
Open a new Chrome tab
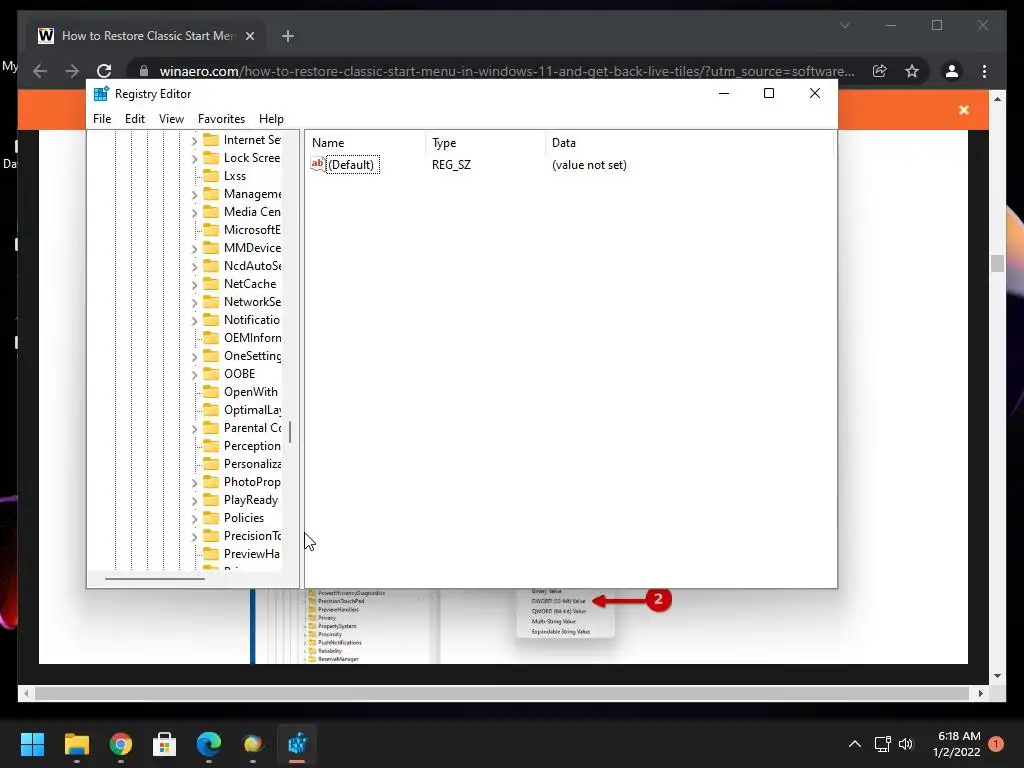coord(288,37)
